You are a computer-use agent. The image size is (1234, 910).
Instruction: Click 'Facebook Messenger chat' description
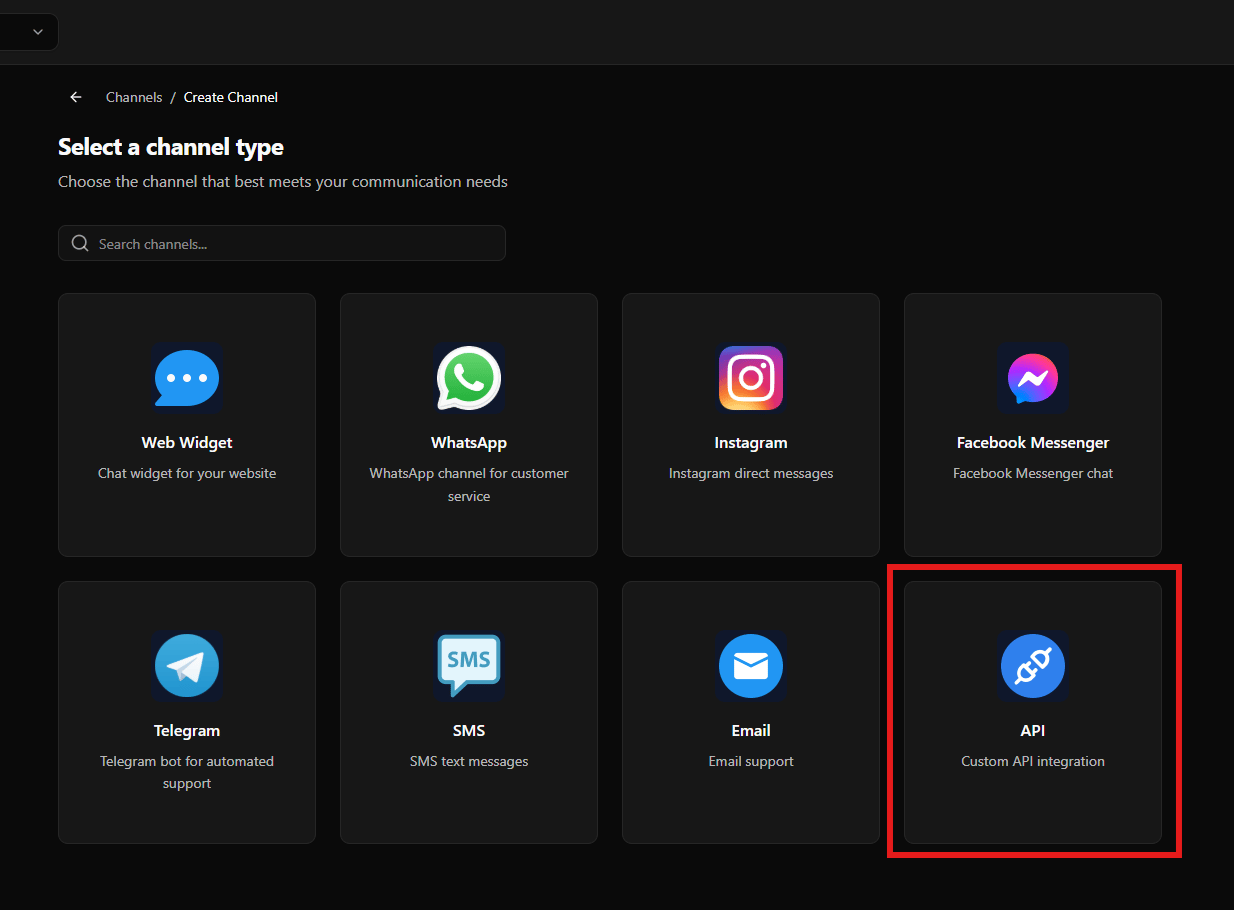coord(1033,473)
